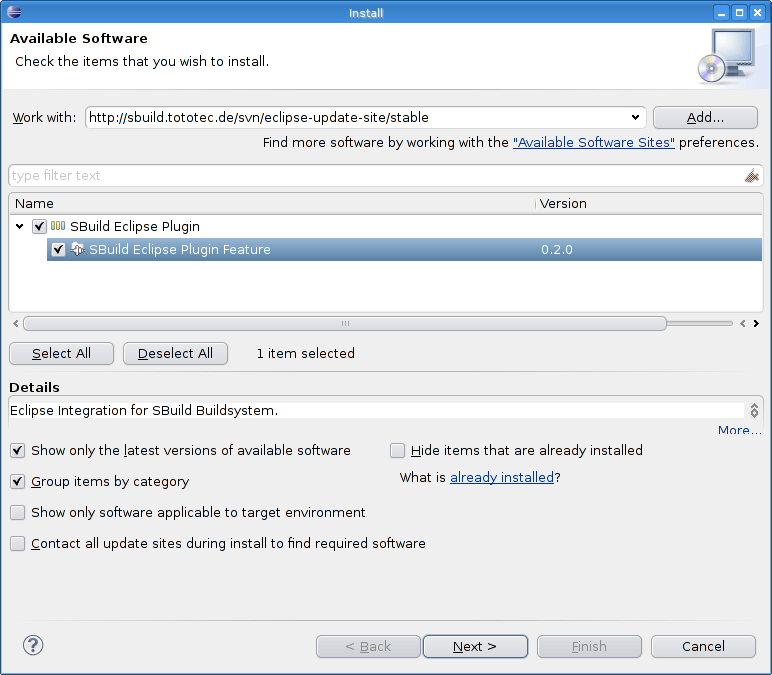Click the Eclipse icon in the title bar
Image resolution: width=772 pixels, height=675 pixels.
14,12
